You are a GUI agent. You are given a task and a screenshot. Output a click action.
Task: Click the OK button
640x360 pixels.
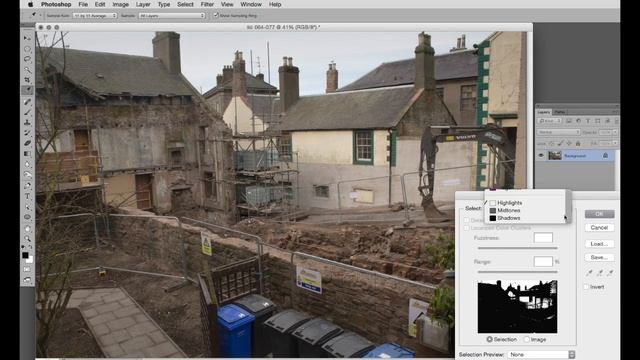599,214
